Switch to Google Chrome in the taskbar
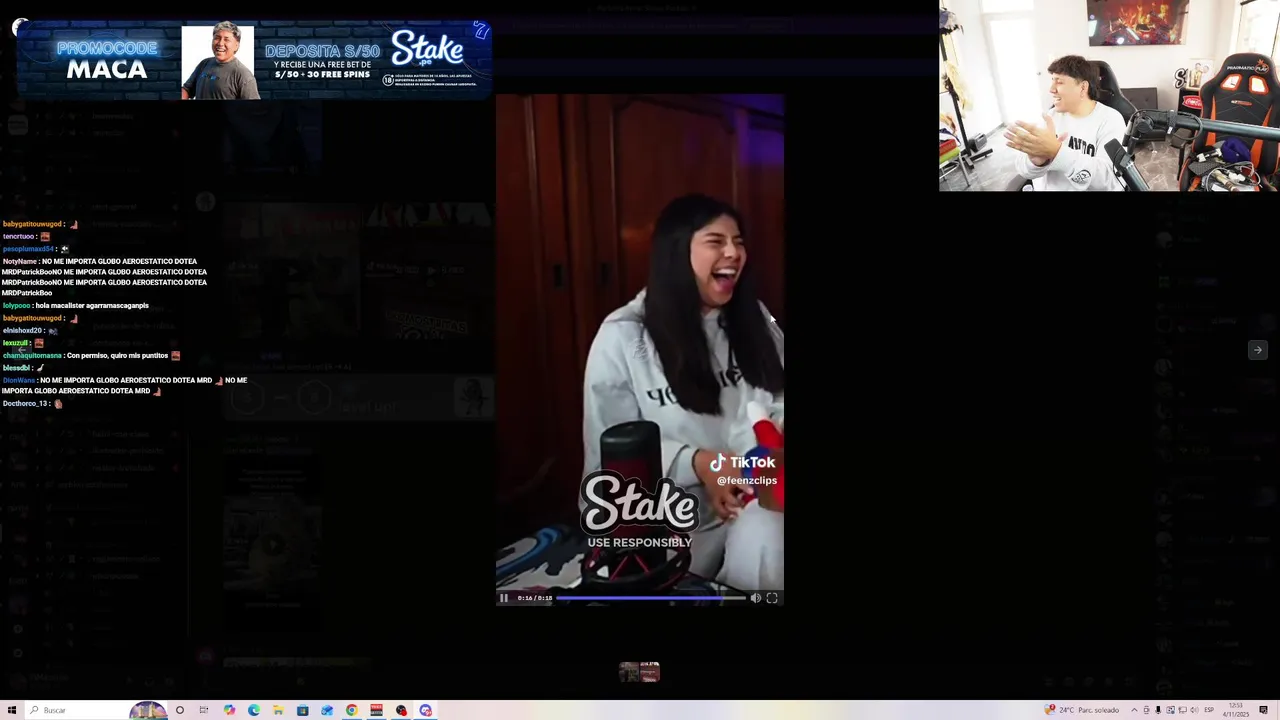 [x=351, y=710]
